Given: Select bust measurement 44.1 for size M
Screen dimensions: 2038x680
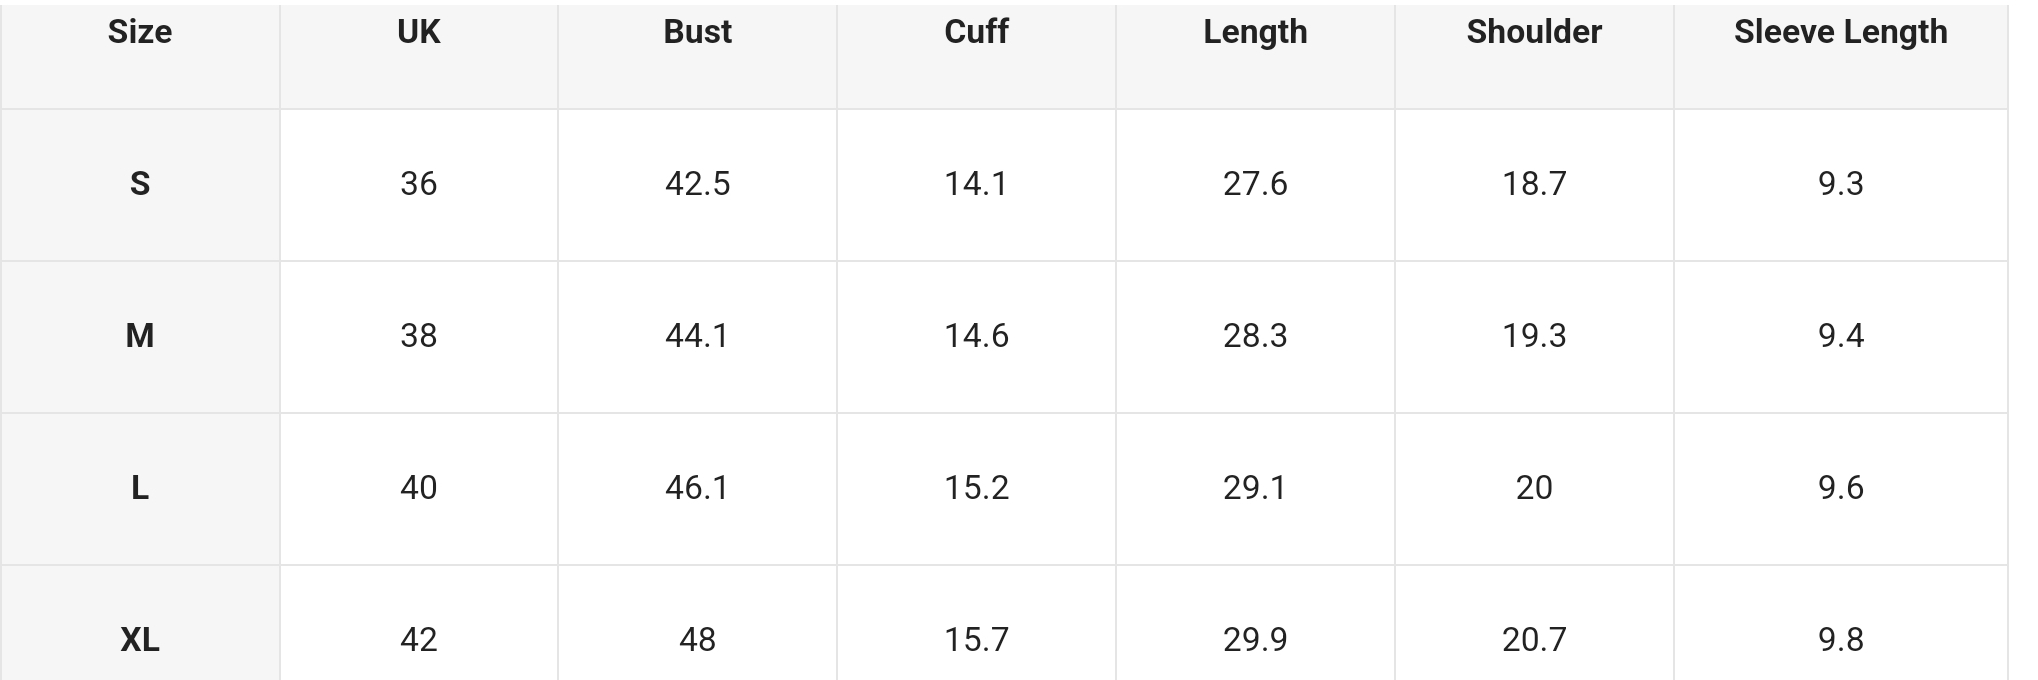Looking at the screenshot, I should 697,336.
